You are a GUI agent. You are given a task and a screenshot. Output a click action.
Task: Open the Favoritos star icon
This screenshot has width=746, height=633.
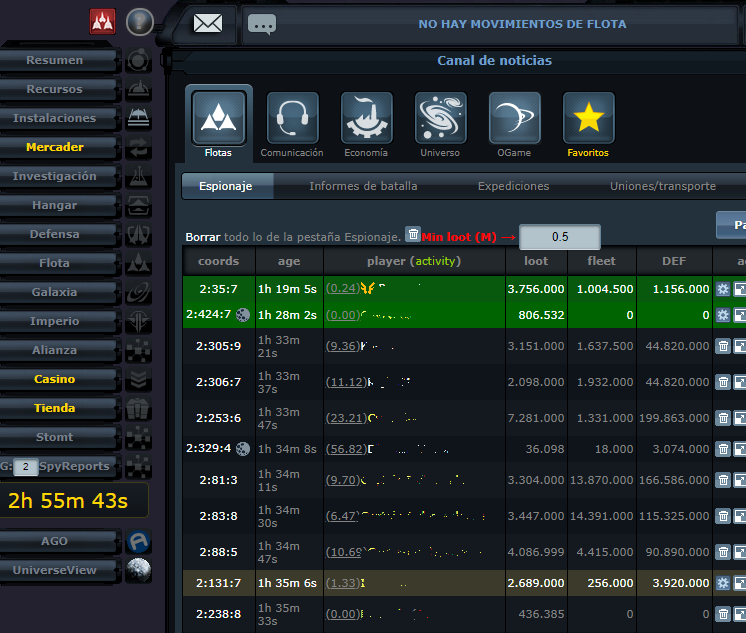pos(588,119)
